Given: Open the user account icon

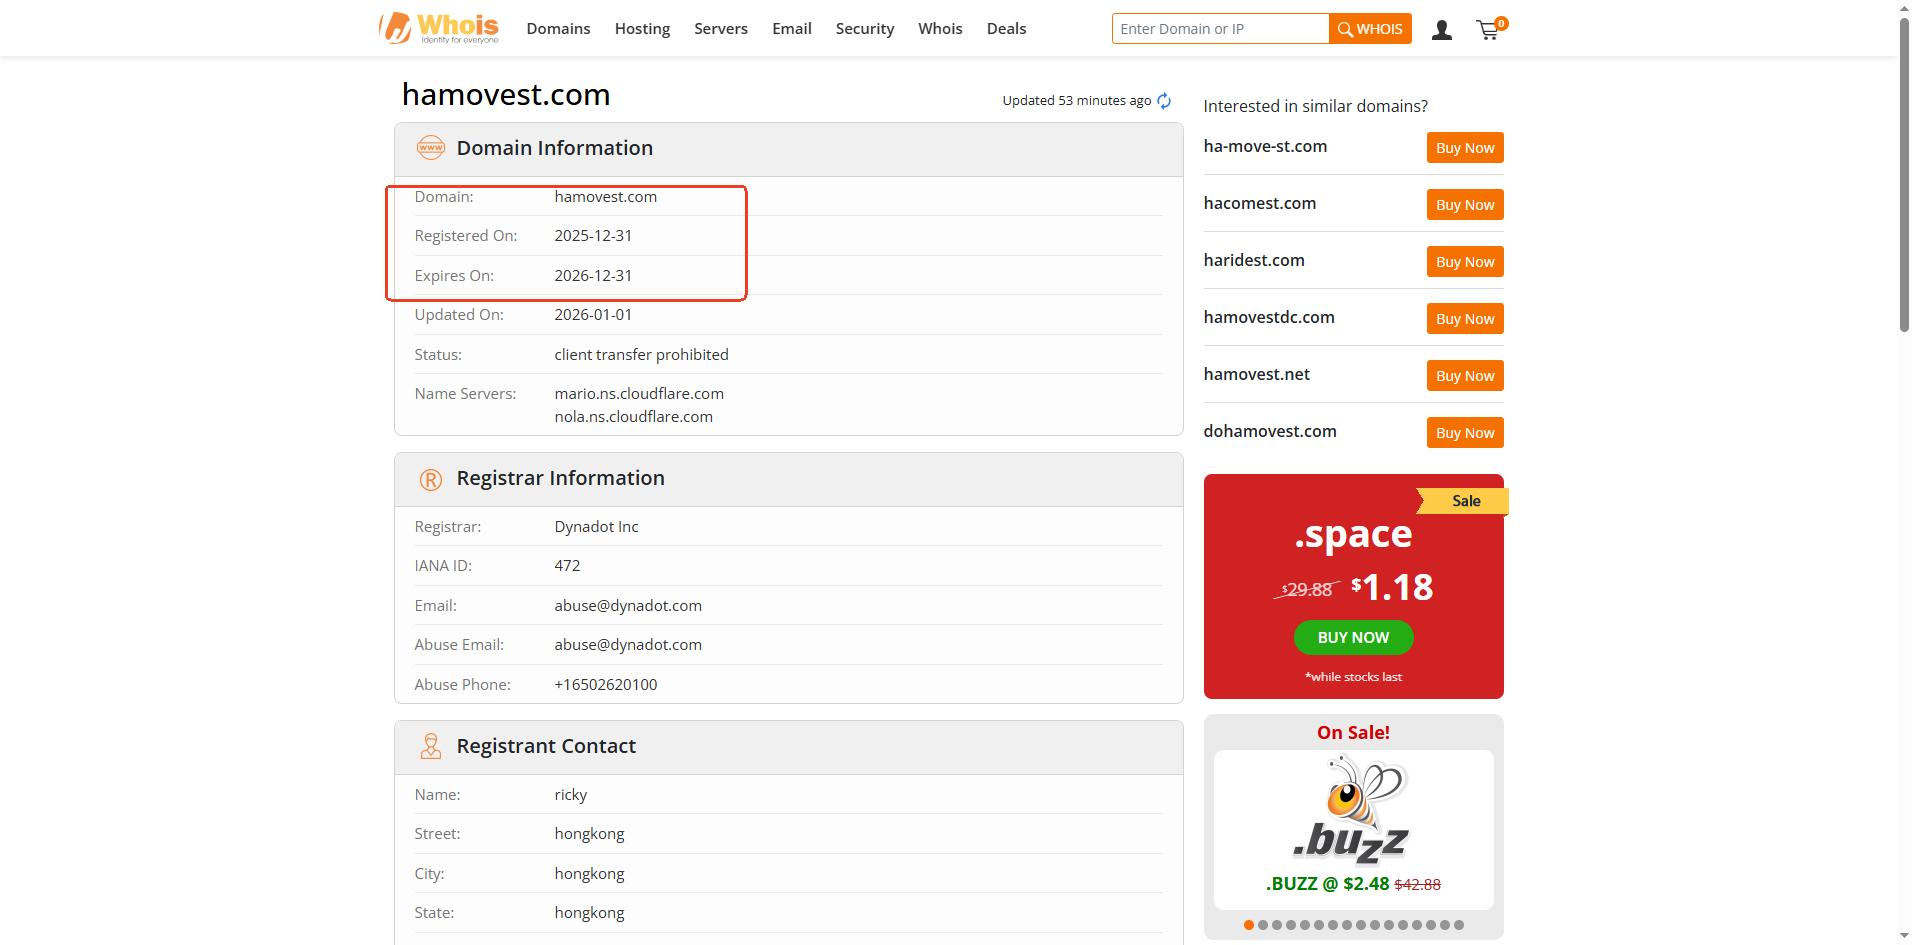Looking at the screenshot, I should click(x=1441, y=30).
